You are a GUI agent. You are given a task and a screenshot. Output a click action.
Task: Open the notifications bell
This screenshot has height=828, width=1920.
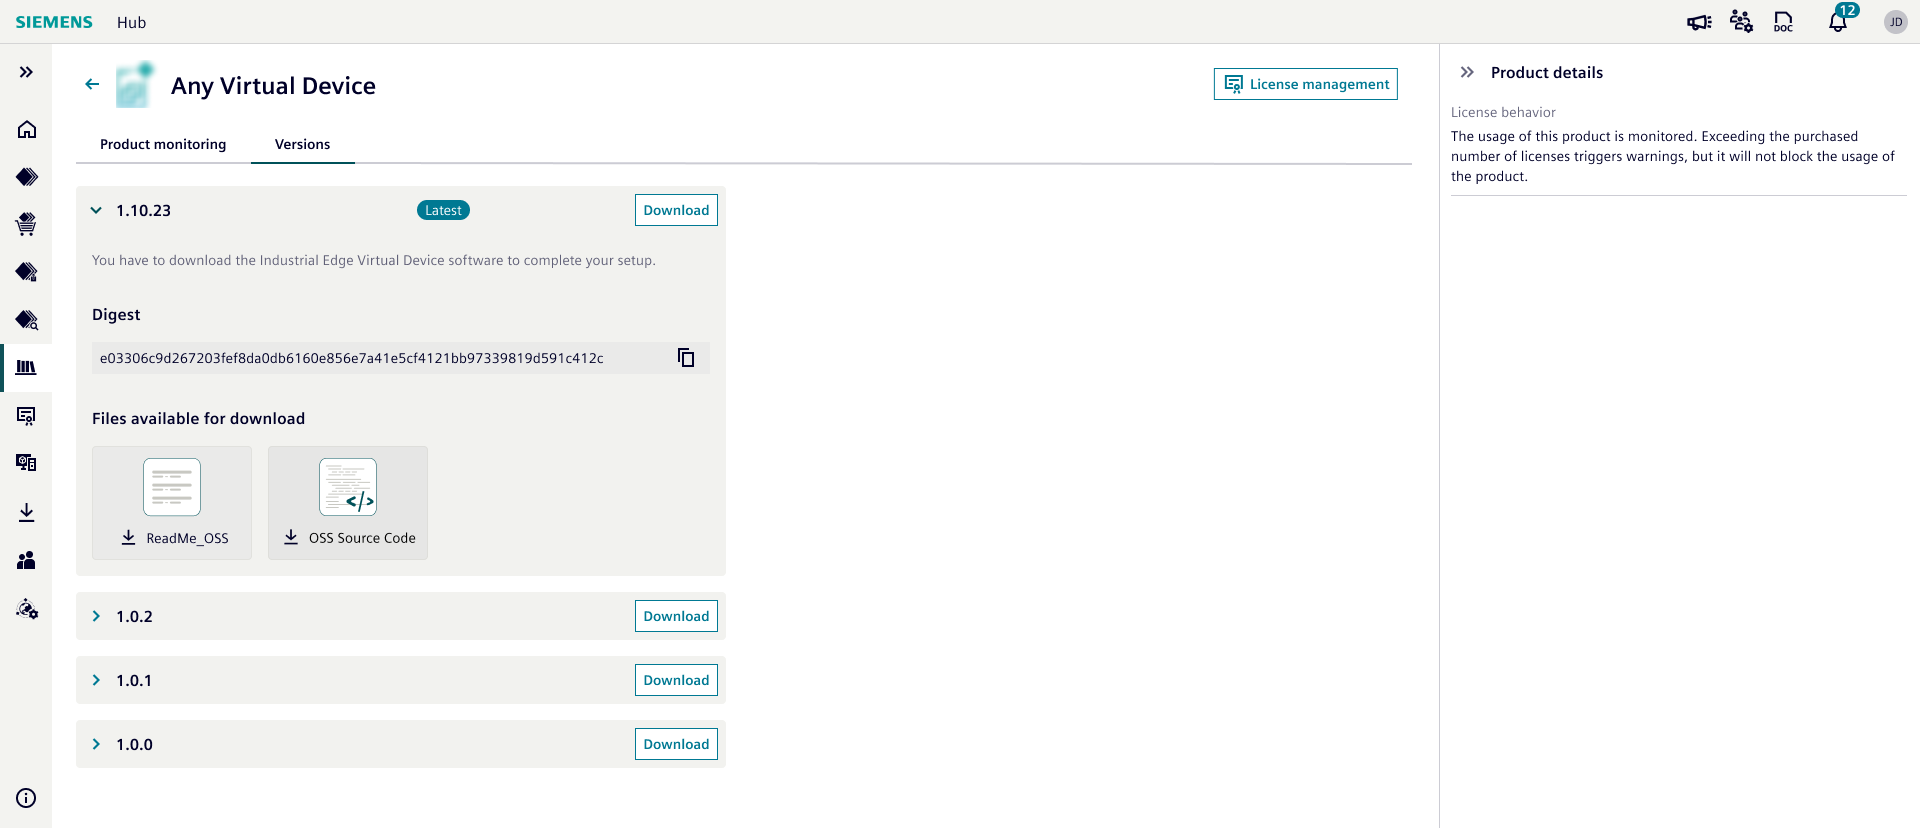coord(1837,22)
